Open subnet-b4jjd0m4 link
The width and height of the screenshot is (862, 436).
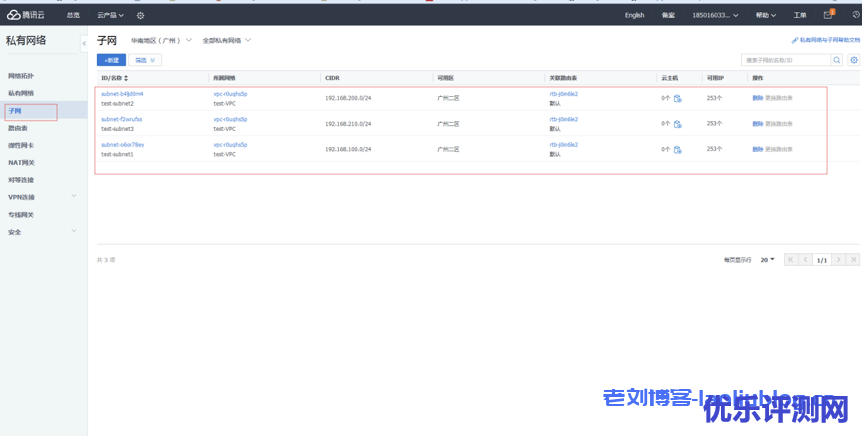(x=122, y=93)
